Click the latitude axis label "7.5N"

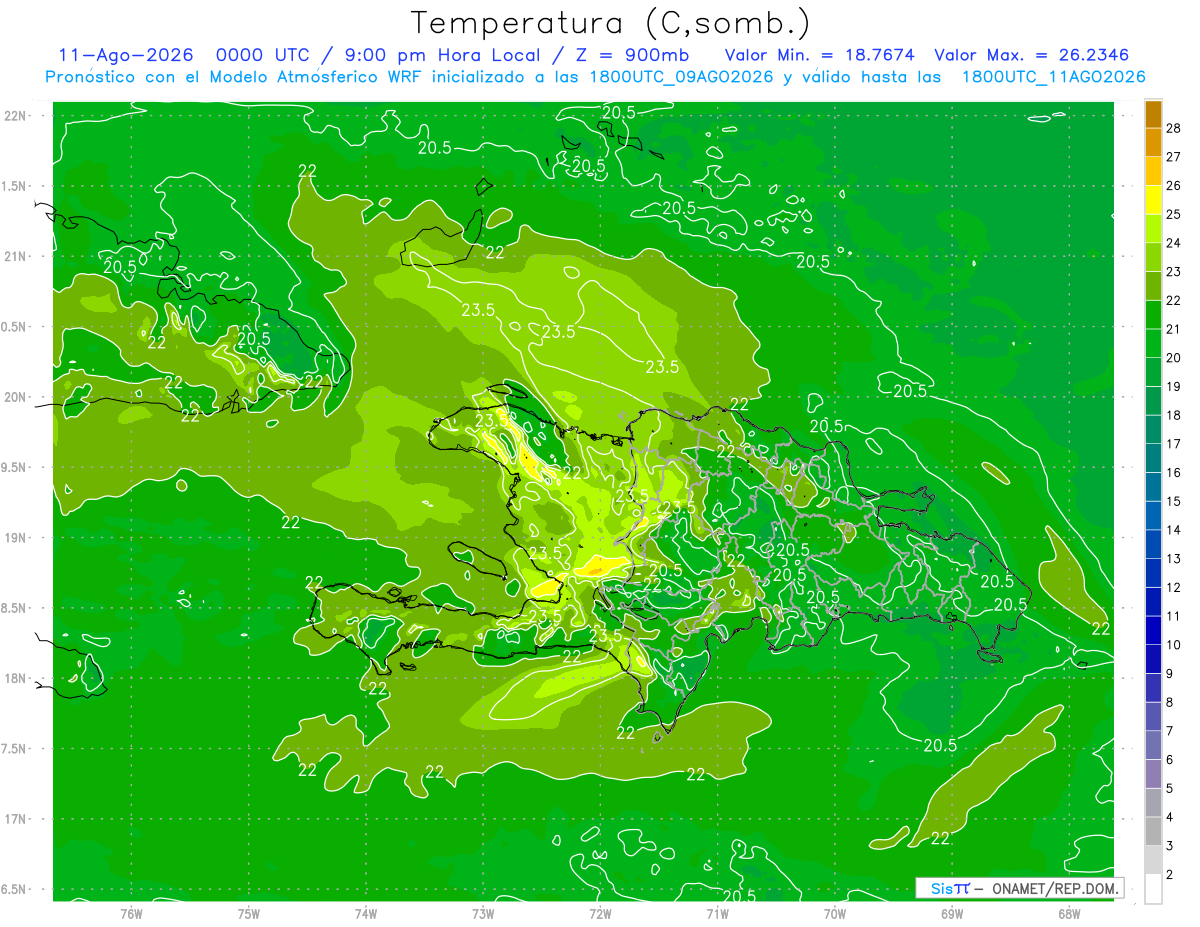[x=14, y=749]
